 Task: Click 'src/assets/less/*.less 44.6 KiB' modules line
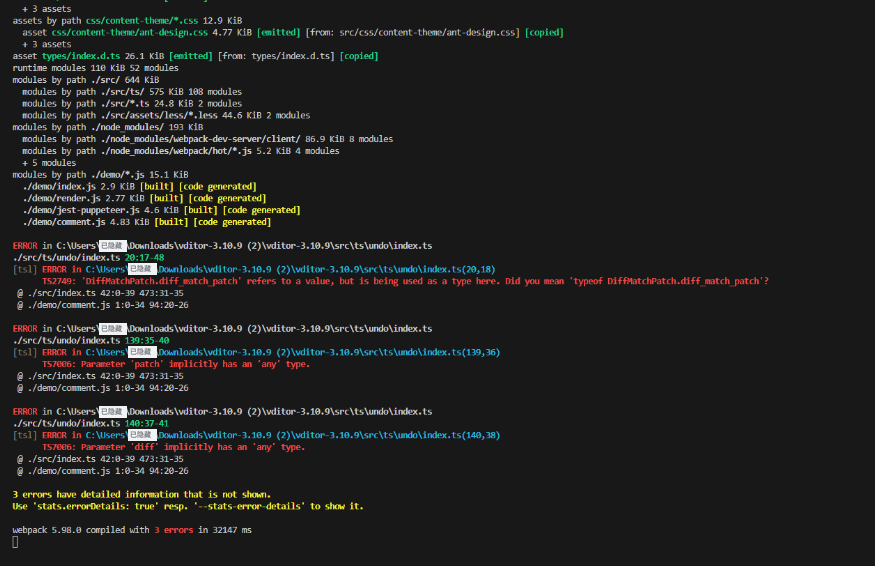(166, 116)
